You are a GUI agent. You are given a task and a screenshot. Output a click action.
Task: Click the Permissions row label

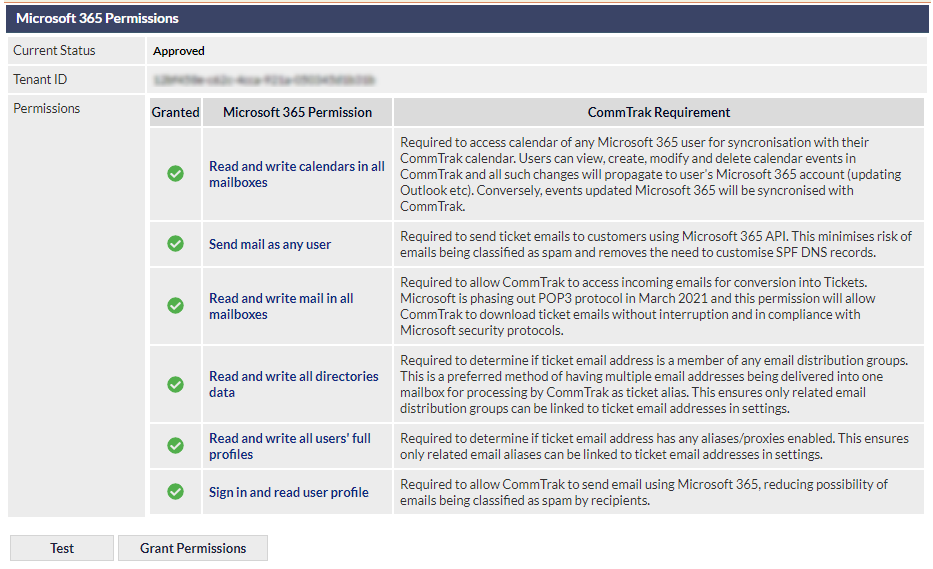pos(46,108)
